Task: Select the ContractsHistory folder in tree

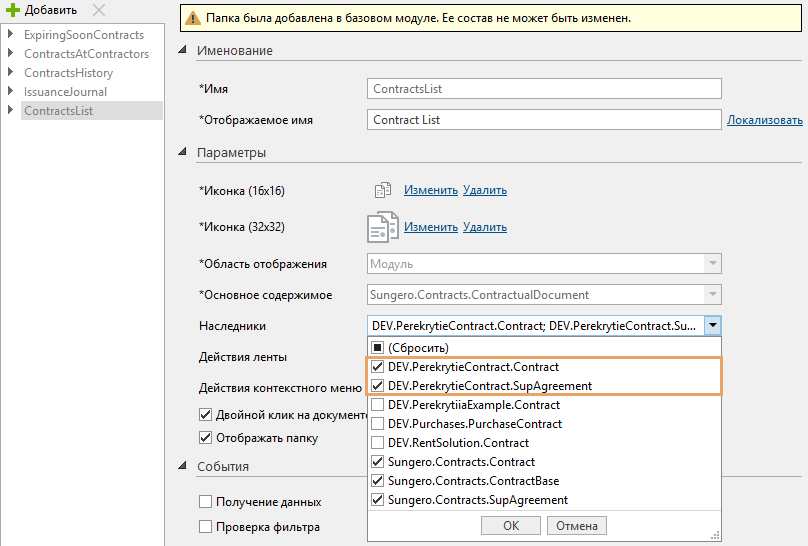Action: 68,73
